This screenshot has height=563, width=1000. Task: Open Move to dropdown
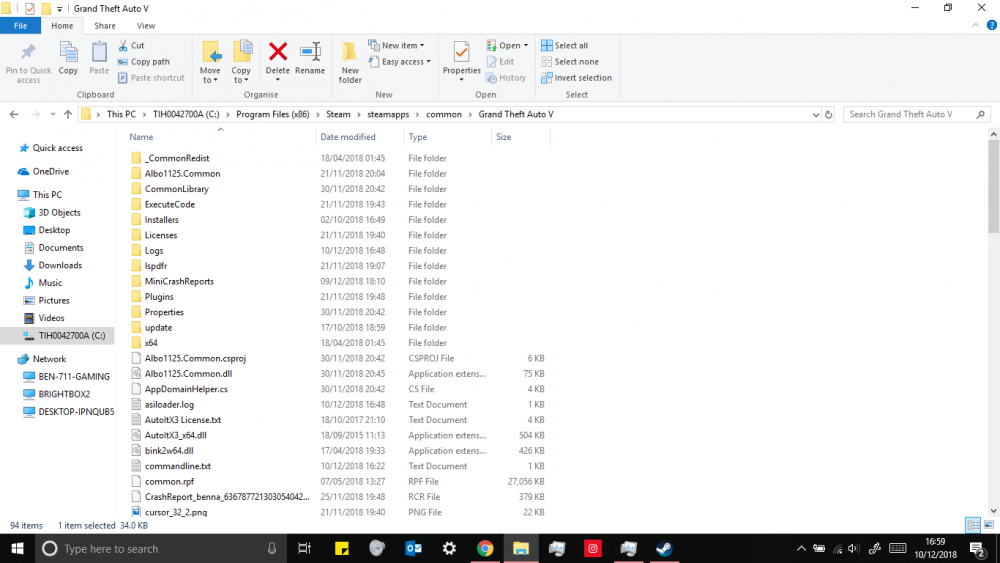pyautogui.click(x=210, y=62)
